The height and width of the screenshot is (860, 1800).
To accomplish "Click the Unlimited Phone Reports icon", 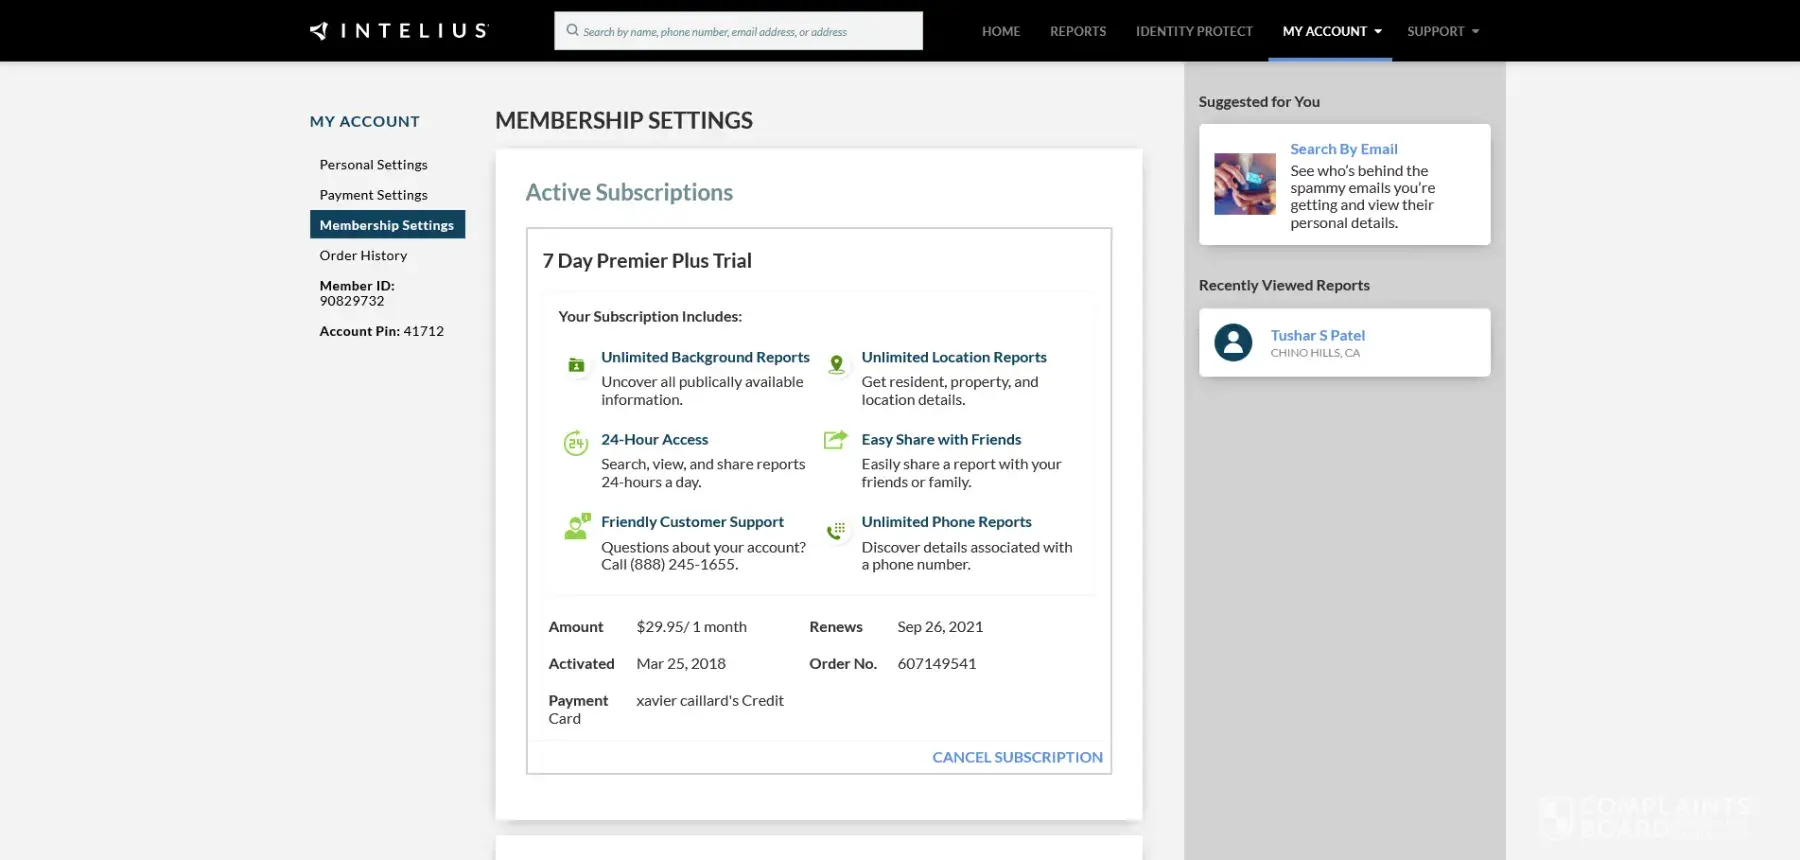I will pyautogui.click(x=836, y=530).
